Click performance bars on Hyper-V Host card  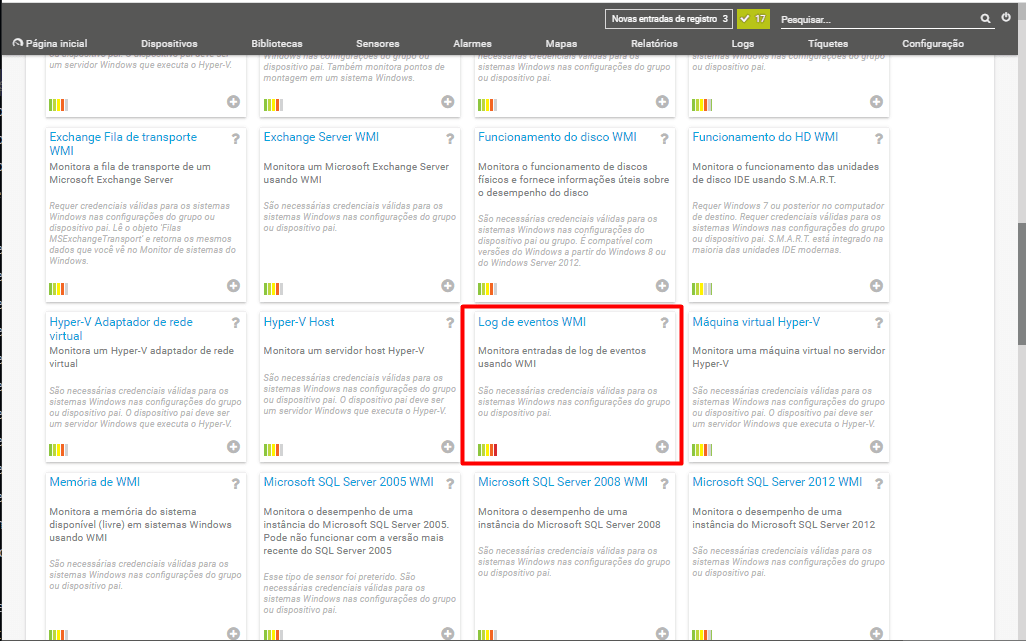pos(274,450)
